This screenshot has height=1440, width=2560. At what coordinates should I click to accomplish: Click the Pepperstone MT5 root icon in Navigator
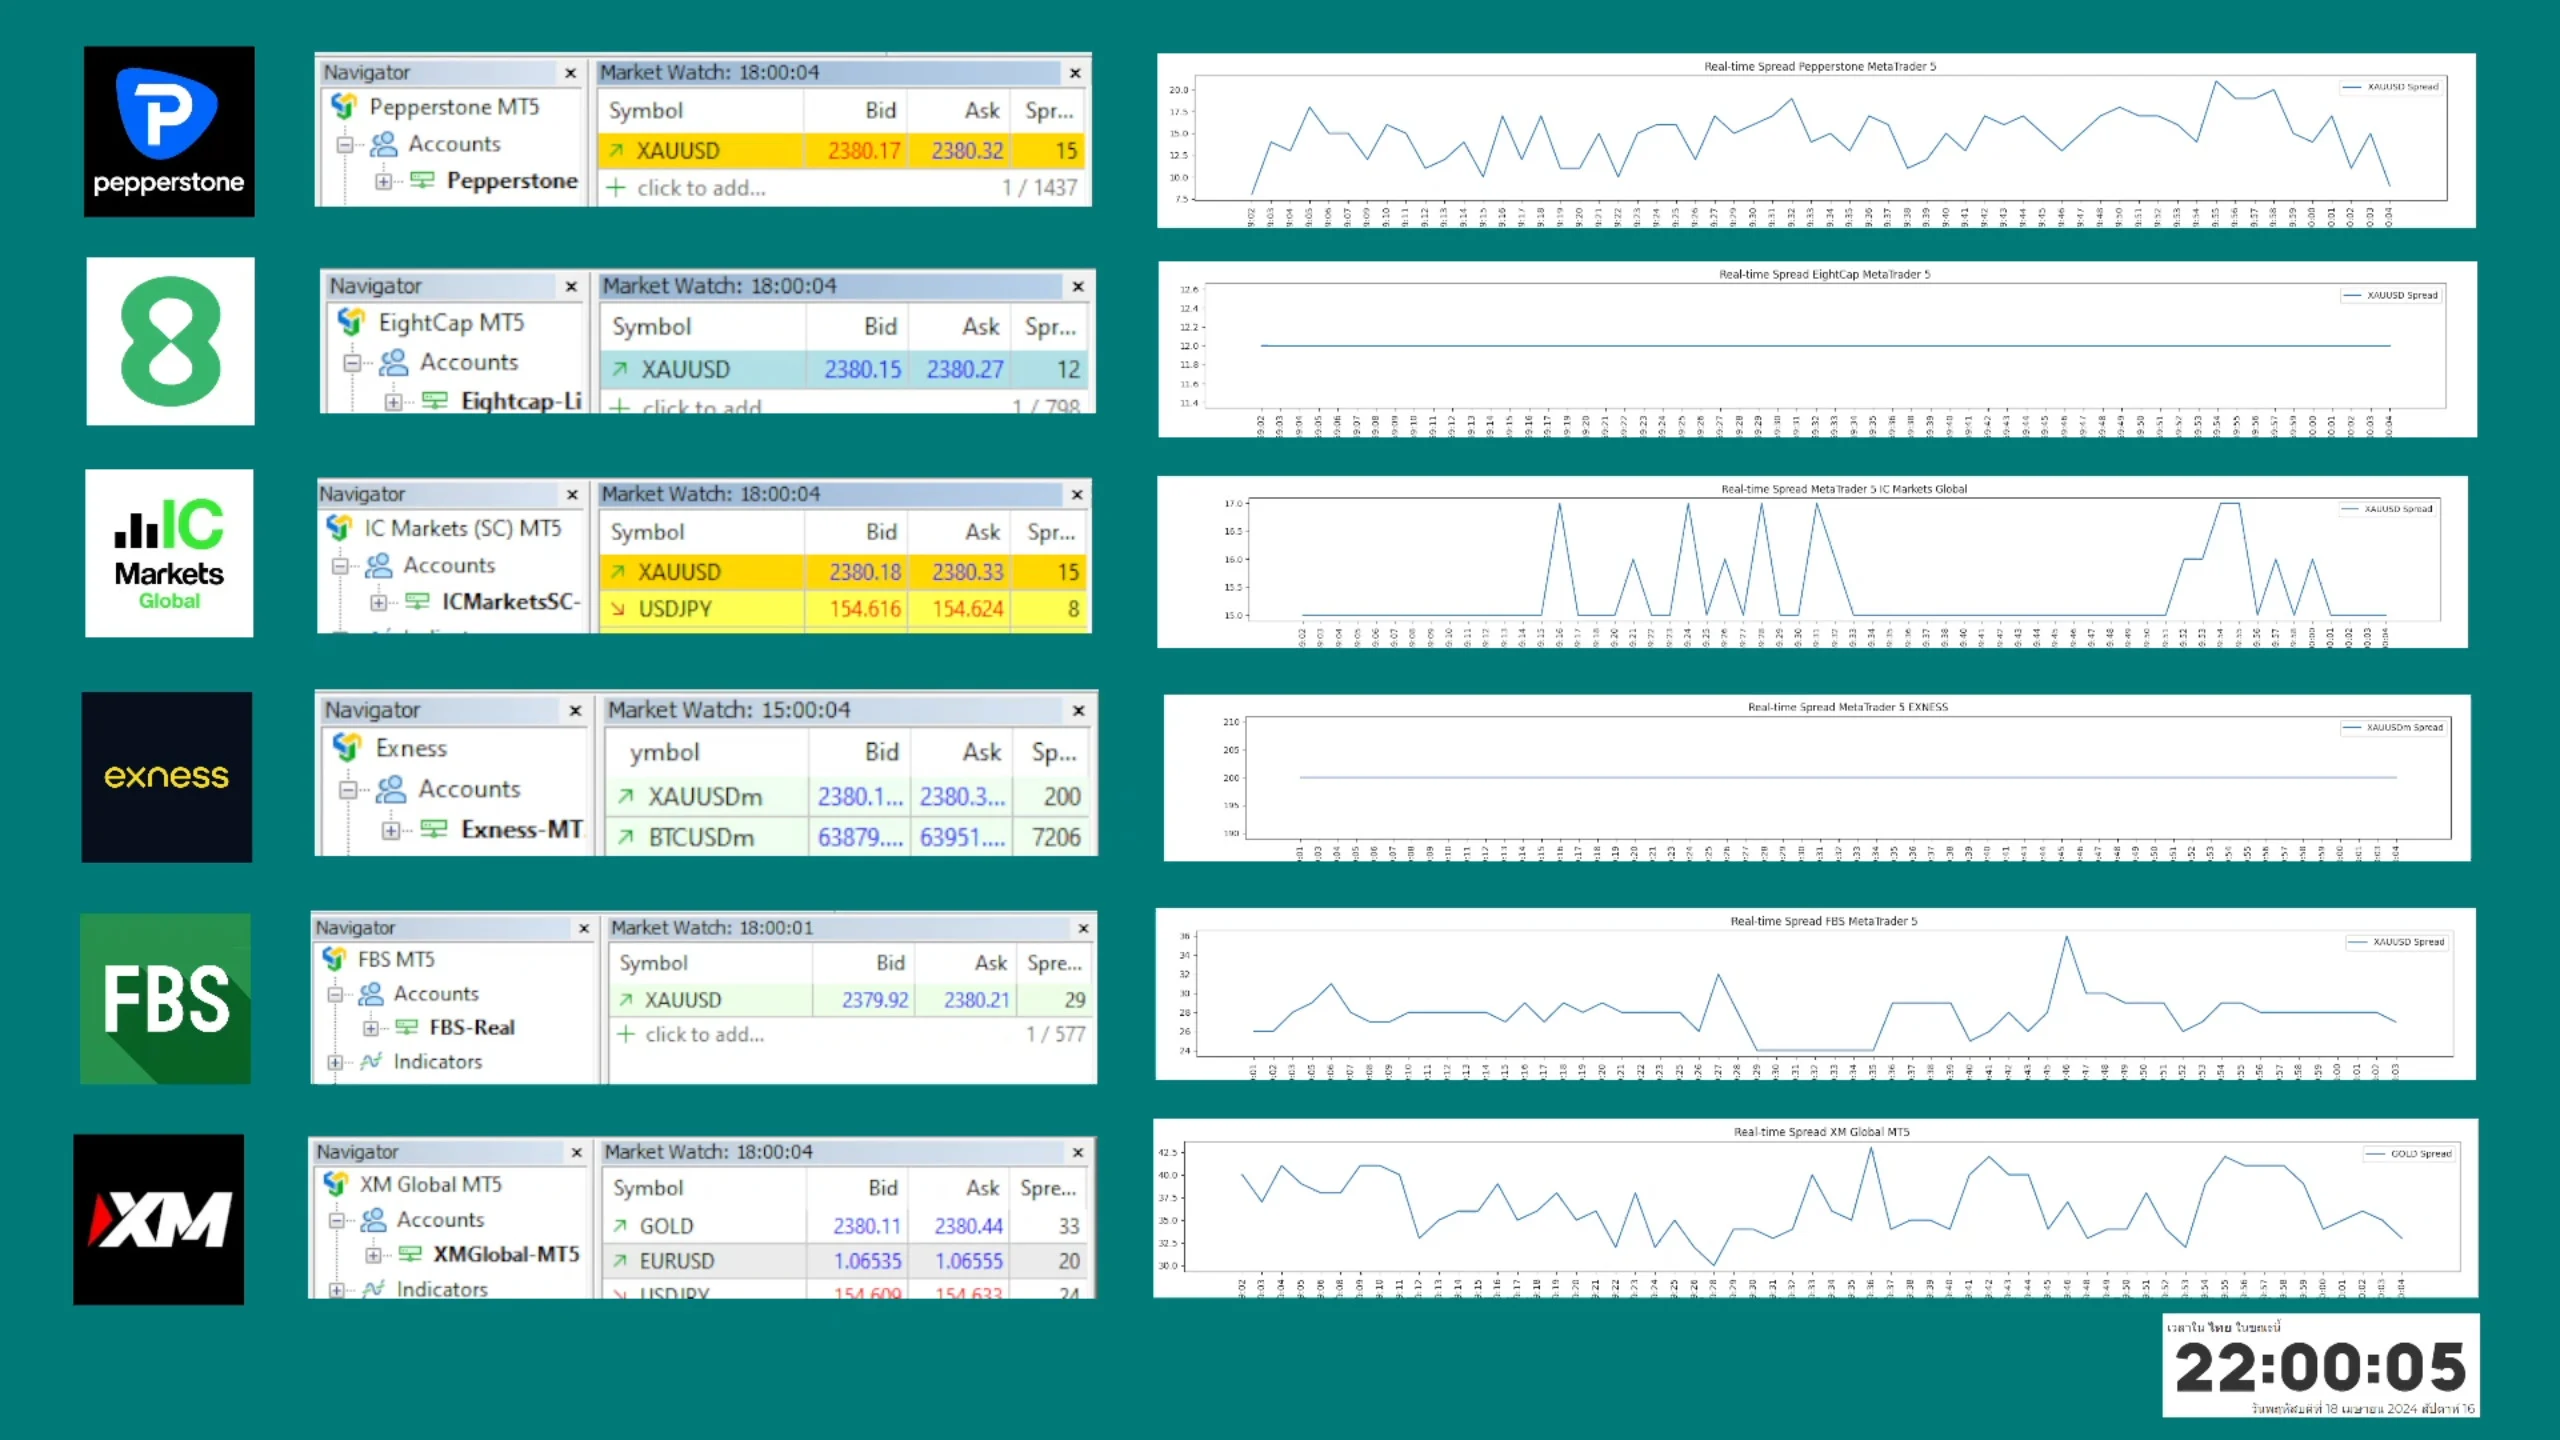344,106
